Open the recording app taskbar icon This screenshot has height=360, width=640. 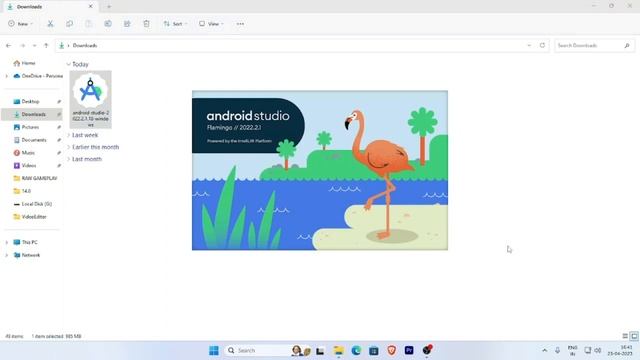point(427,350)
